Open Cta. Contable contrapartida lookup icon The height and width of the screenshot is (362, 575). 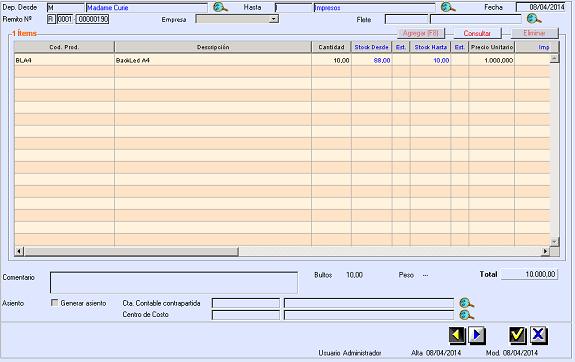(466, 303)
